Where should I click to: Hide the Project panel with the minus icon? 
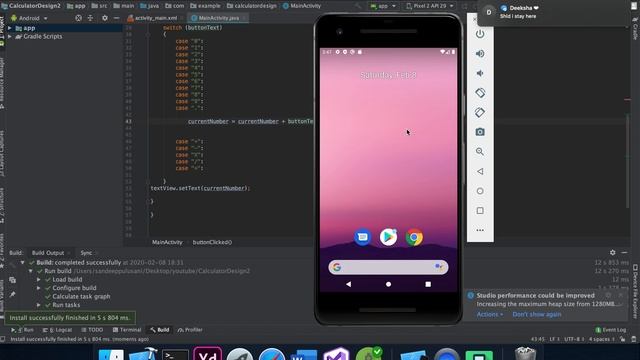[116, 18]
